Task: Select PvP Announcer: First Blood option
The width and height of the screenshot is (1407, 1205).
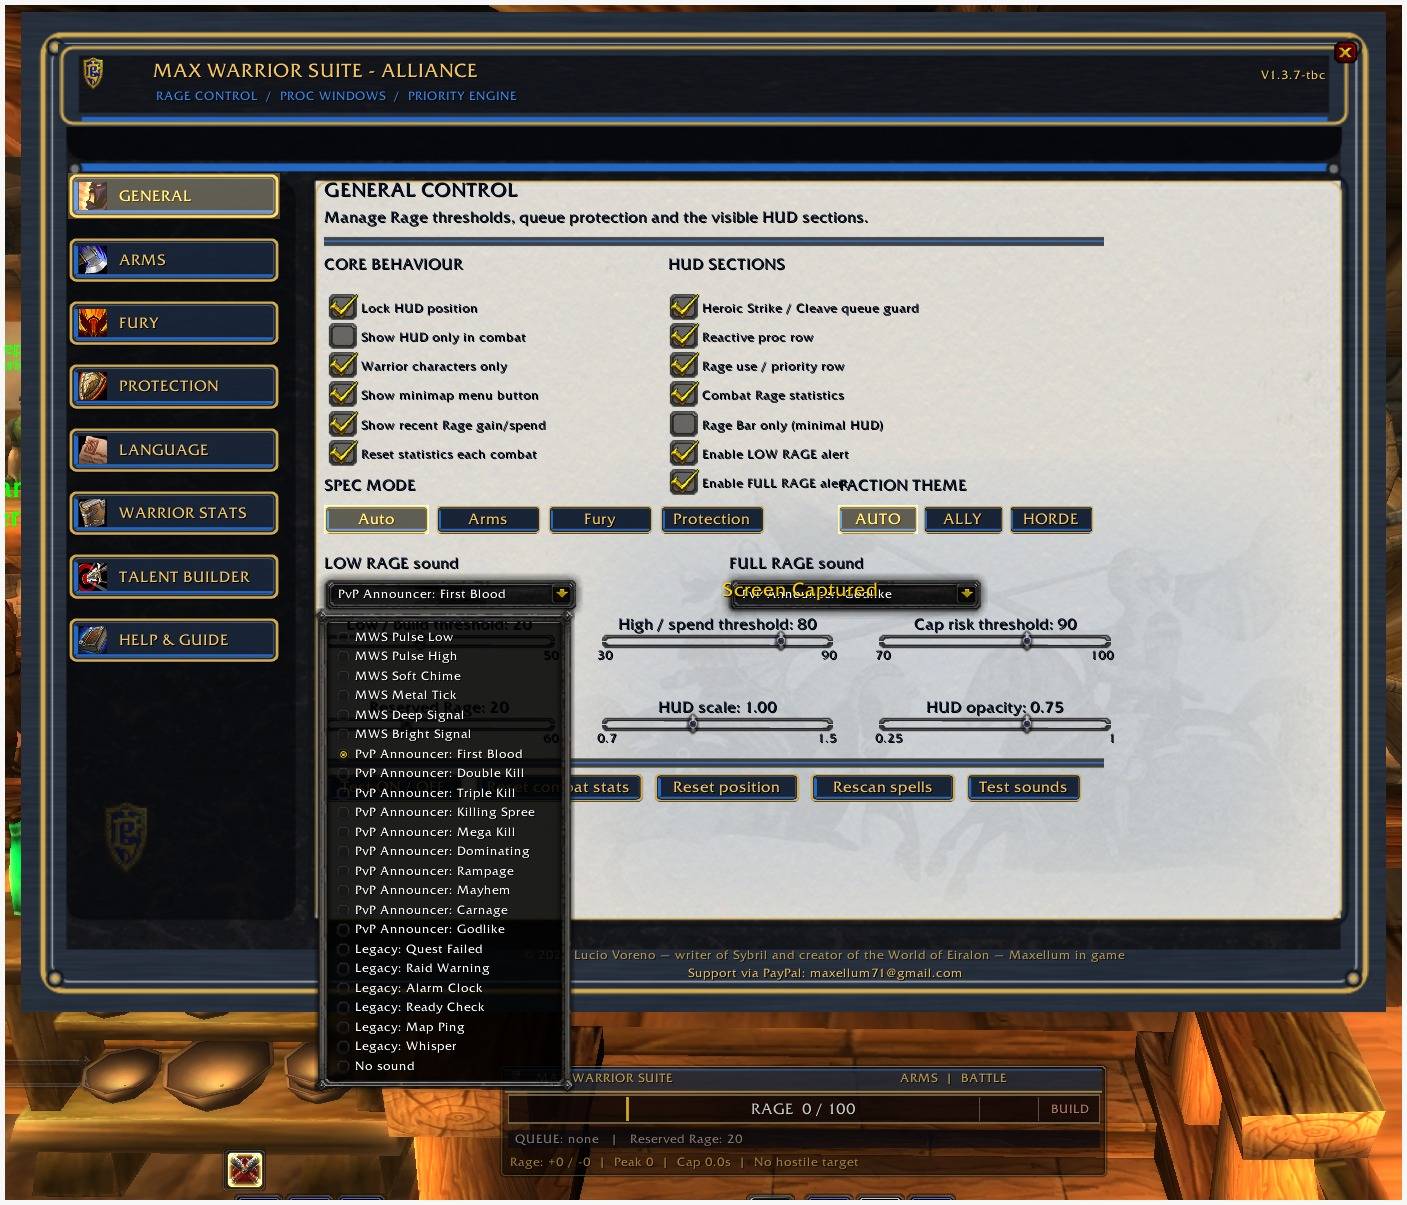Action: [446, 754]
